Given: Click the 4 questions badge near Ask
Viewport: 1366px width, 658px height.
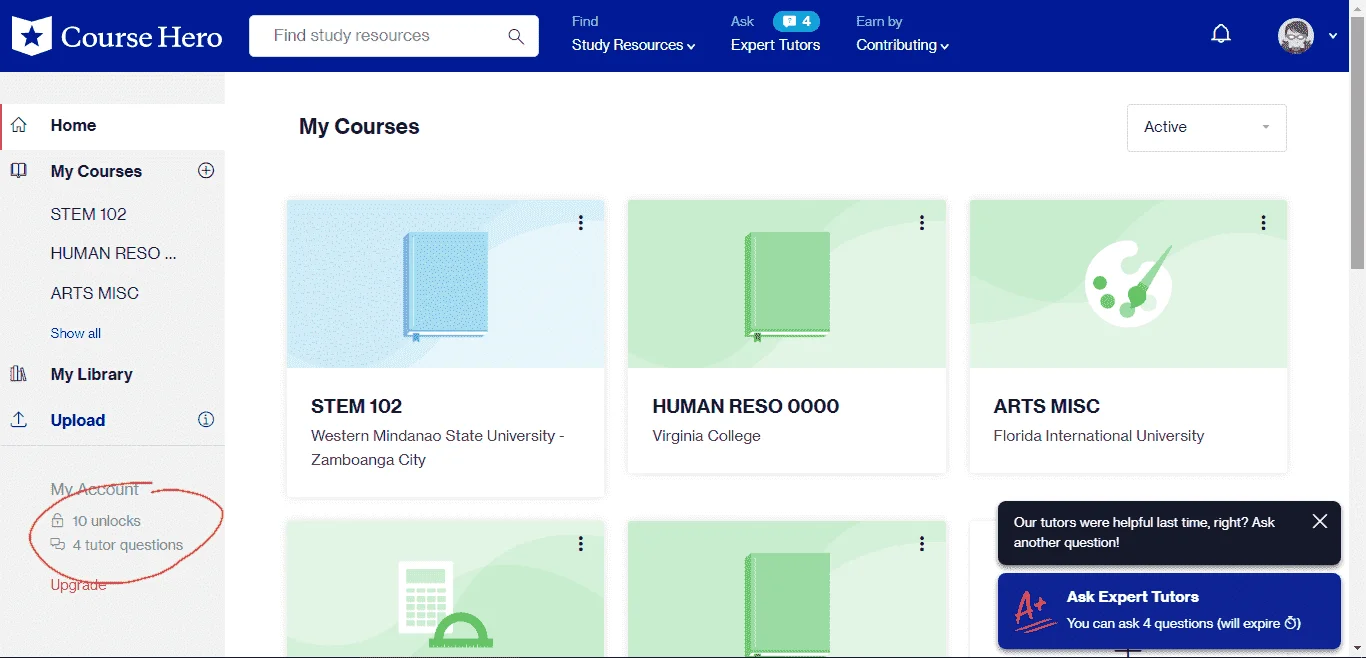Looking at the screenshot, I should coord(796,21).
